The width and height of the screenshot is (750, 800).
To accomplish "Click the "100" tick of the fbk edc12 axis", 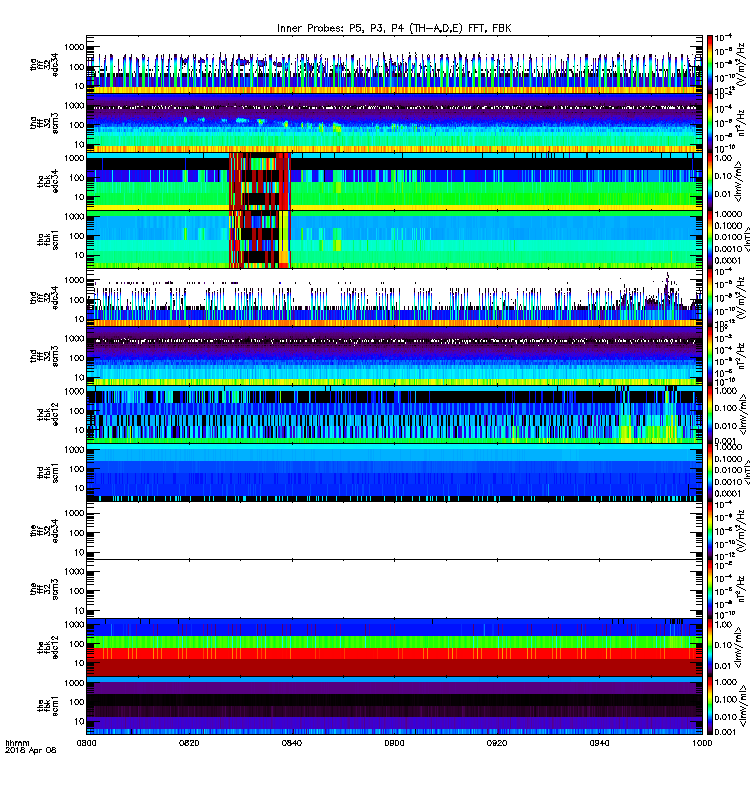I will 77,644.
